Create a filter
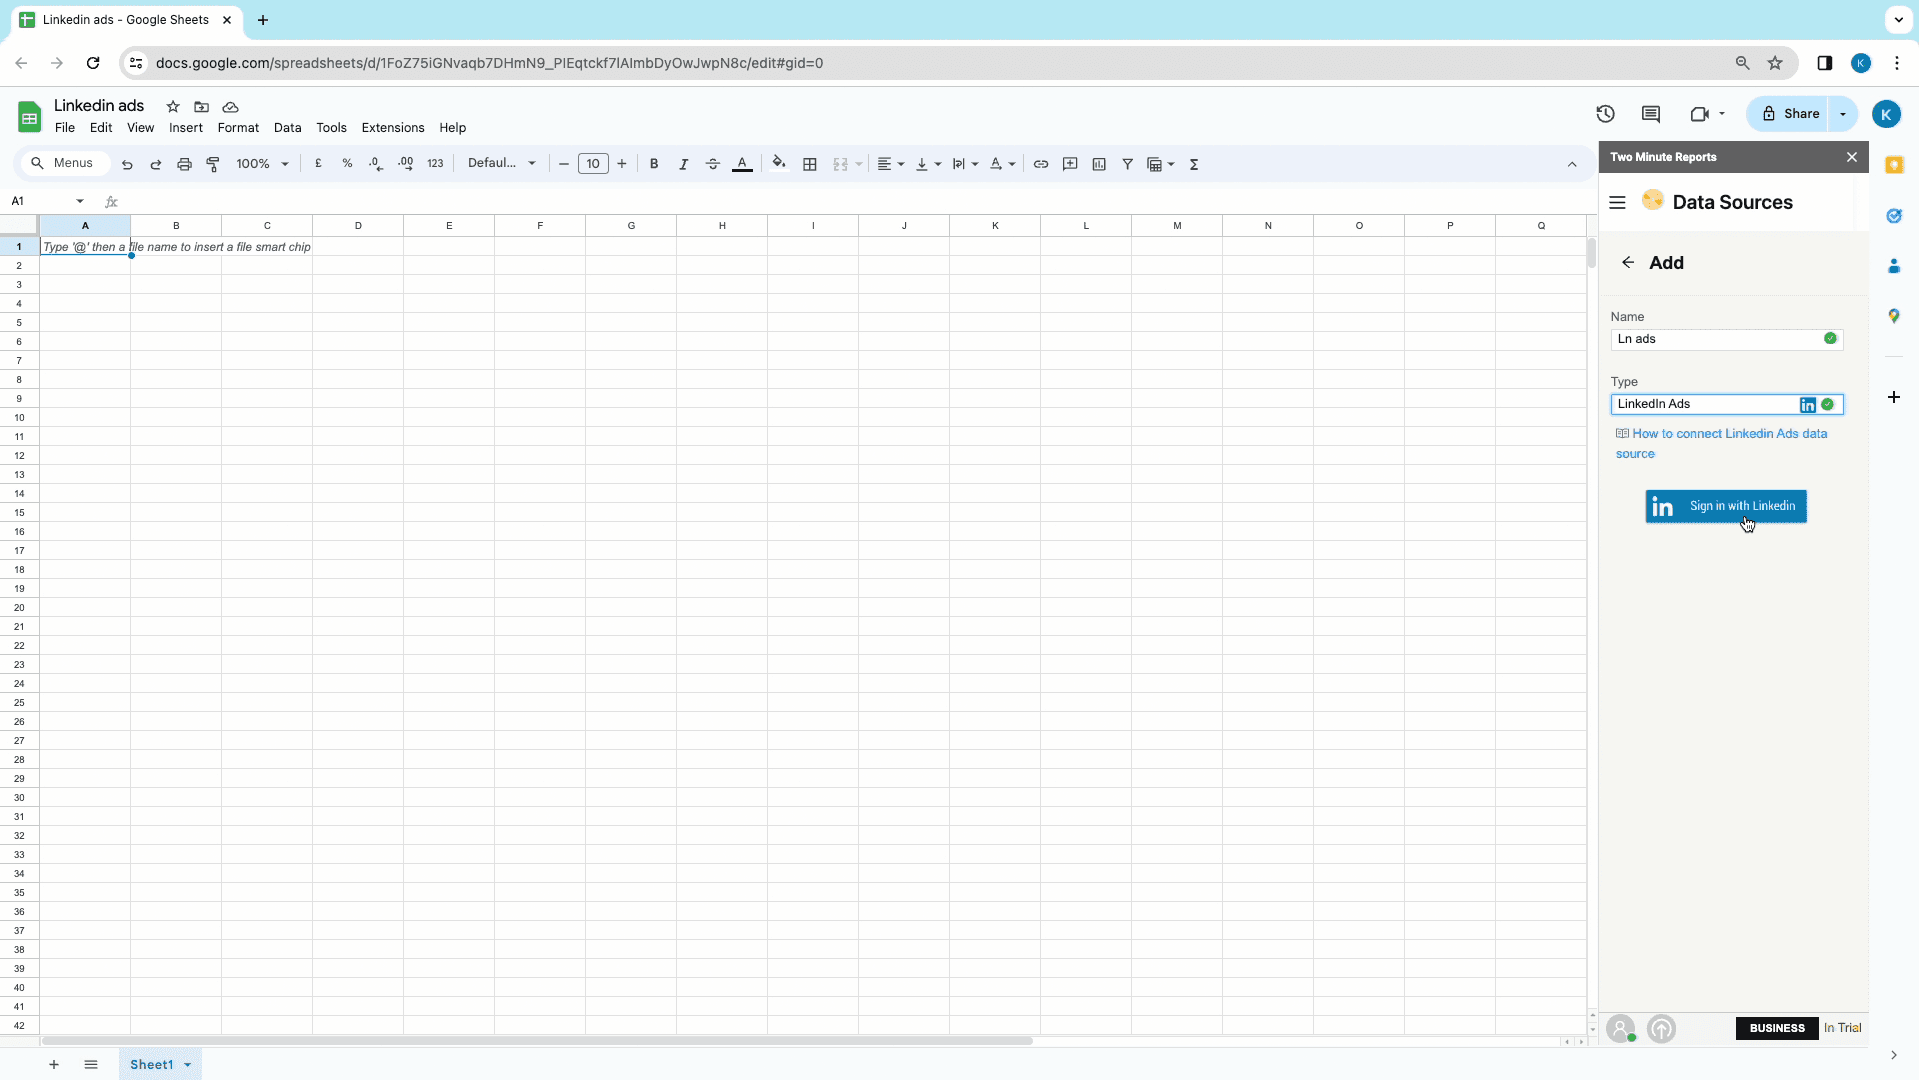The image size is (1919, 1080). pyautogui.click(x=1127, y=164)
